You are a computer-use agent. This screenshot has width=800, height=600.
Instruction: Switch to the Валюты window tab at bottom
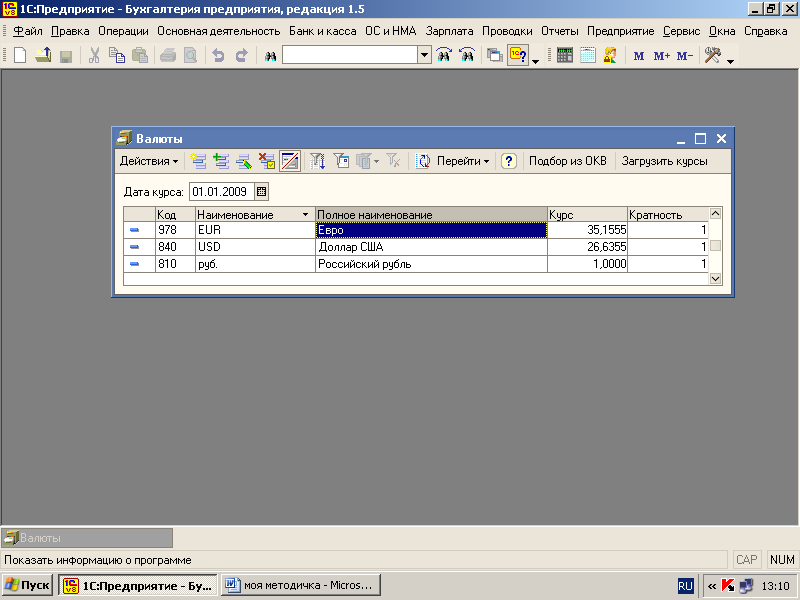point(87,538)
